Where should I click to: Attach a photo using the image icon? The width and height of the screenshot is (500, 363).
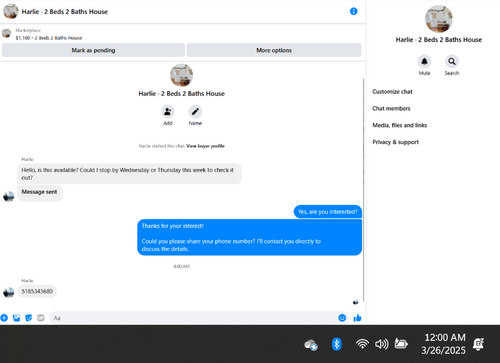(16, 318)
